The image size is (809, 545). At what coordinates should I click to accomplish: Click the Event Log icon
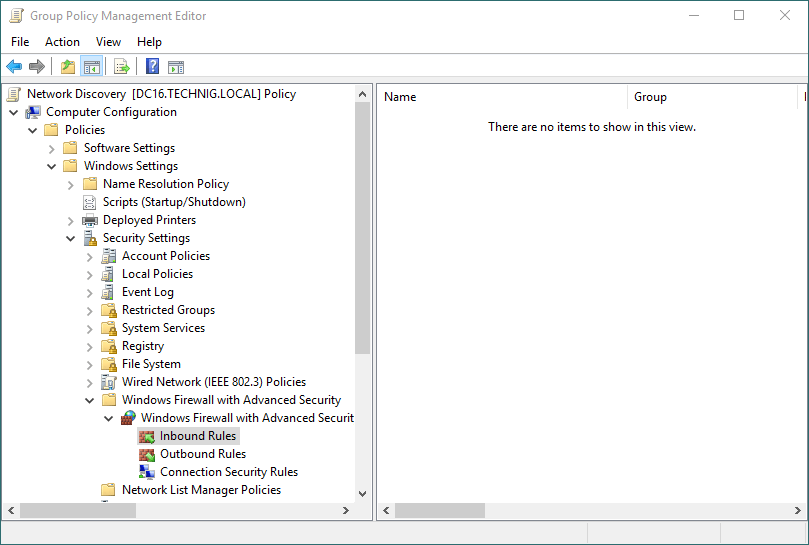click(108, 292)
